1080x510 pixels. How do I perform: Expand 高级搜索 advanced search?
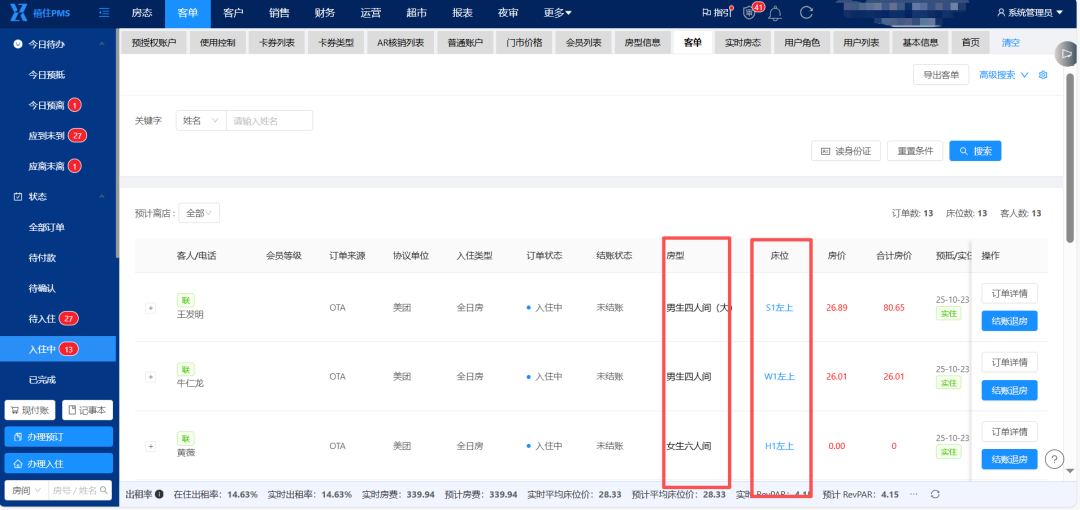1004,74
